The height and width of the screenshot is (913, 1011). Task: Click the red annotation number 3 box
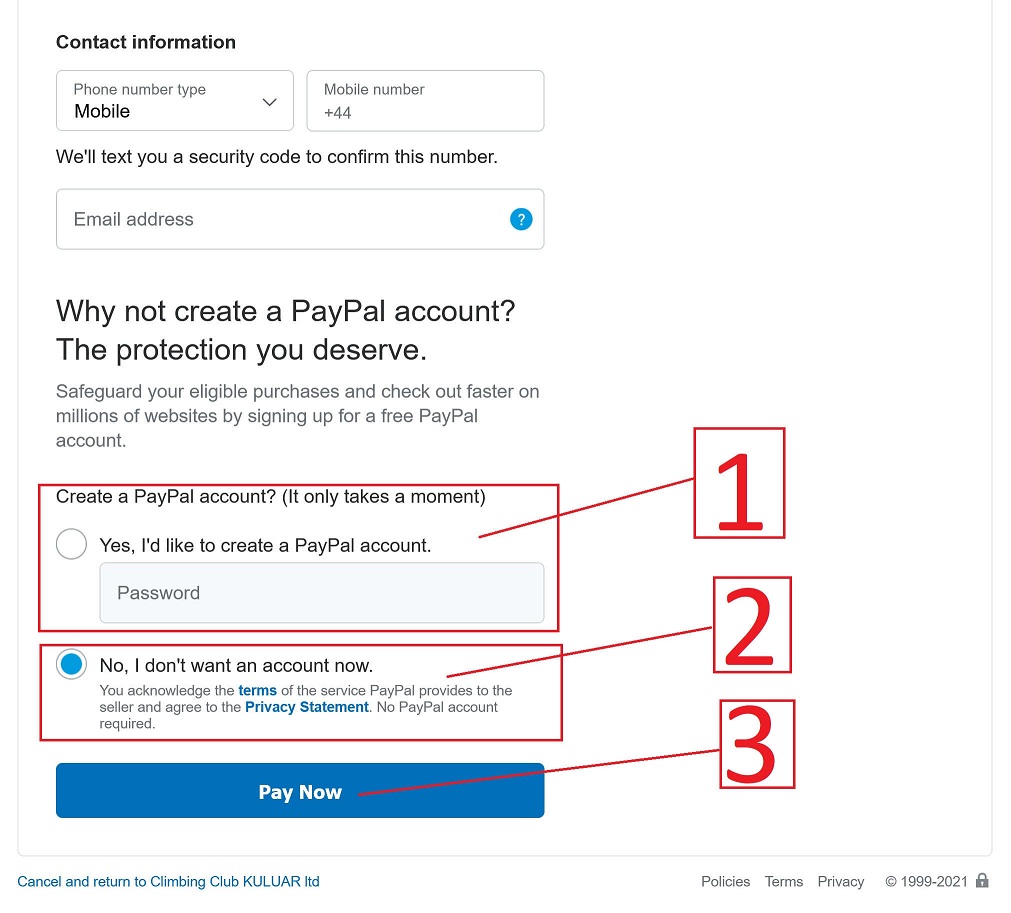click(x=757, y=745)
